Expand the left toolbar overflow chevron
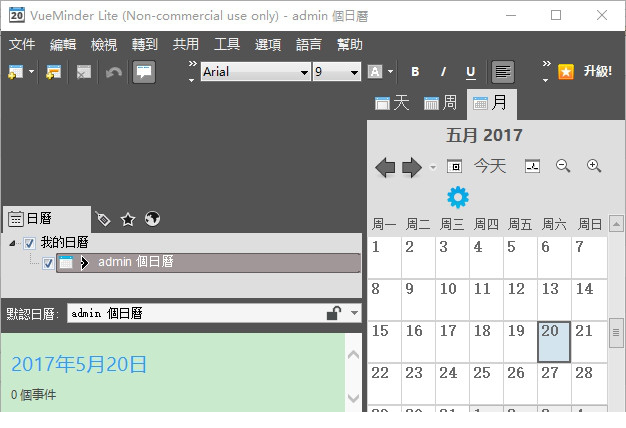Viewport: 626px width, 428px height. (x=192, y=72)
